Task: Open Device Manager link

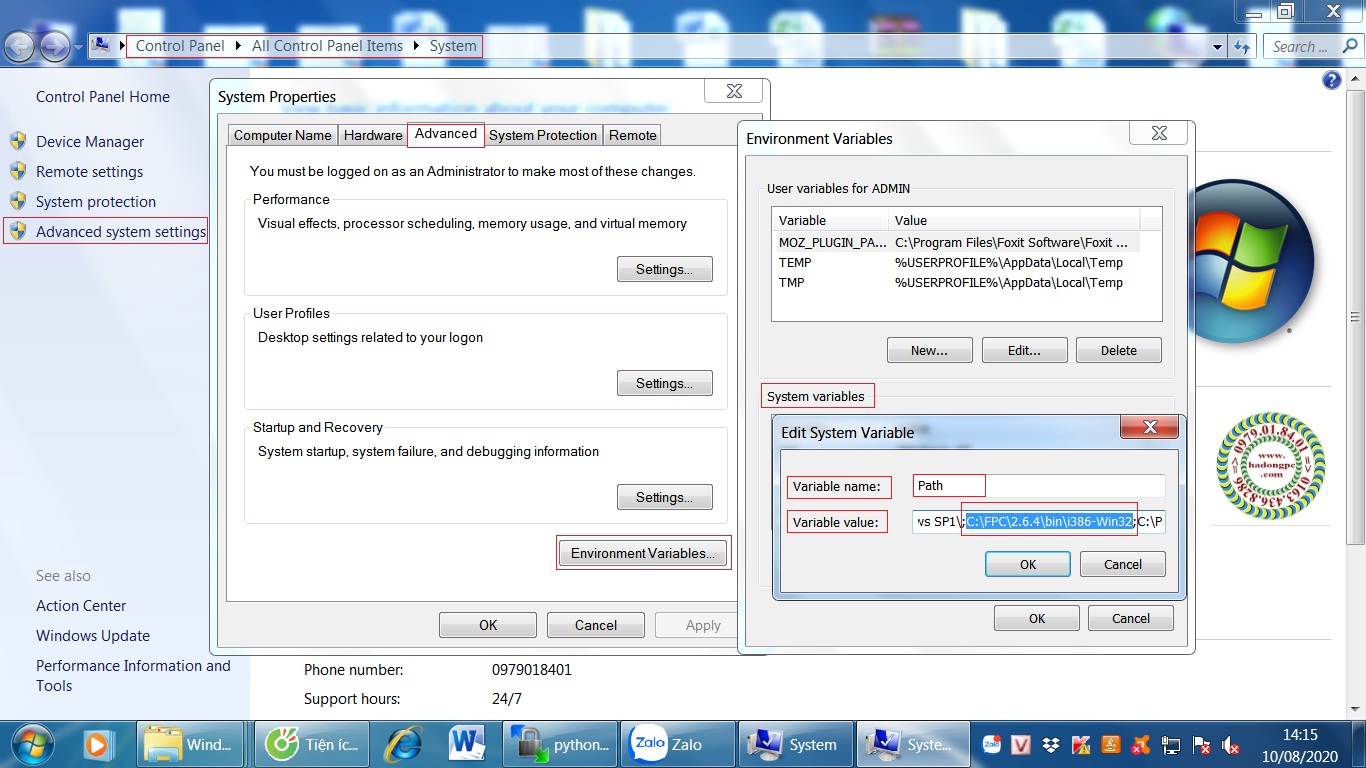Action: pyautogui.click(x=90, y=142)
